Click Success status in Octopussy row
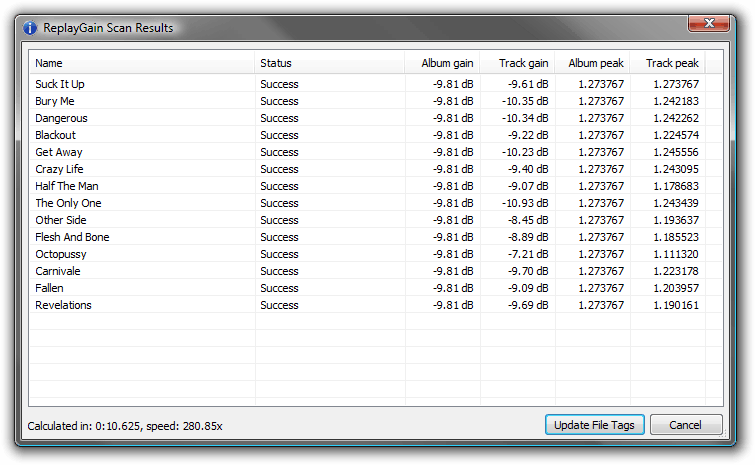This screenshot has width=755, height=465. tap(279, 254)
